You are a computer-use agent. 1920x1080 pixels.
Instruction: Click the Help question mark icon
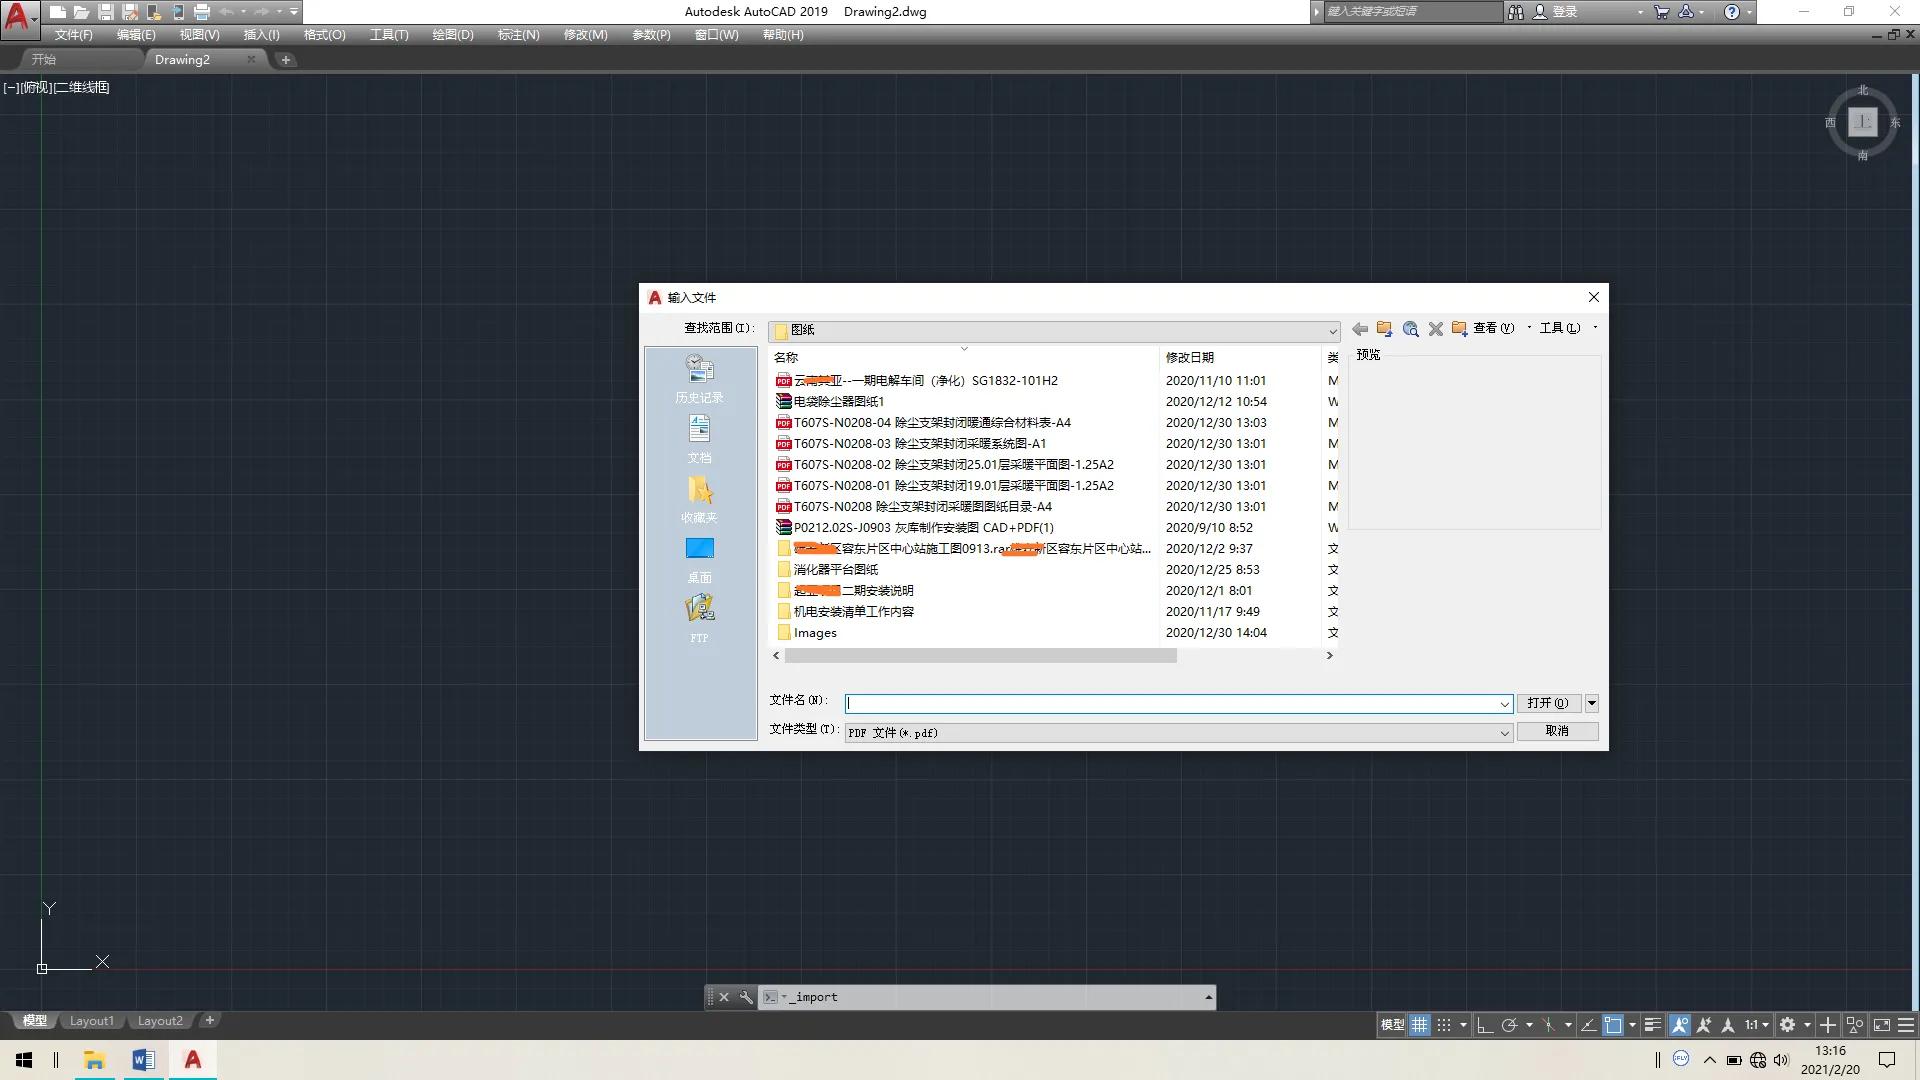[1732, 12]
